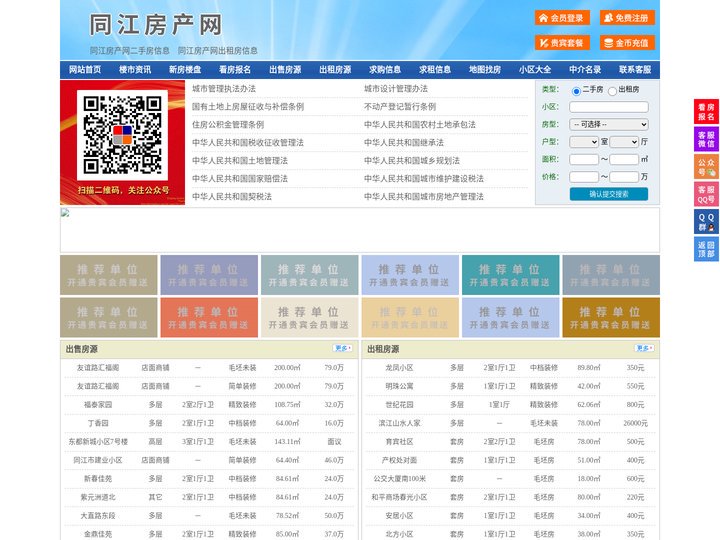Image resolution: width=720 pixels, height=540 pixels.
Task: Click the QR code image
Action: click(x=122, y=135)
